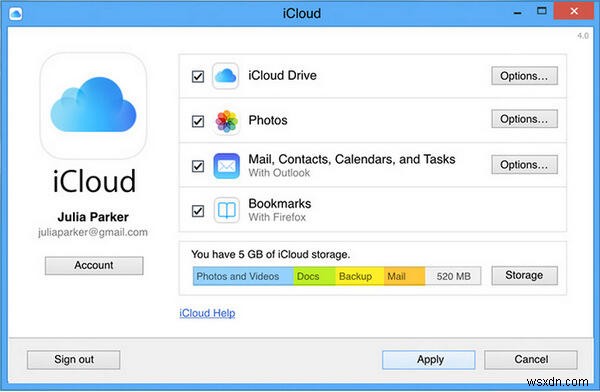Uncheck the iCloud Drive checkbox
This screenshot has width=600, height=392.
pyautogui.click(x=198, y=77)
